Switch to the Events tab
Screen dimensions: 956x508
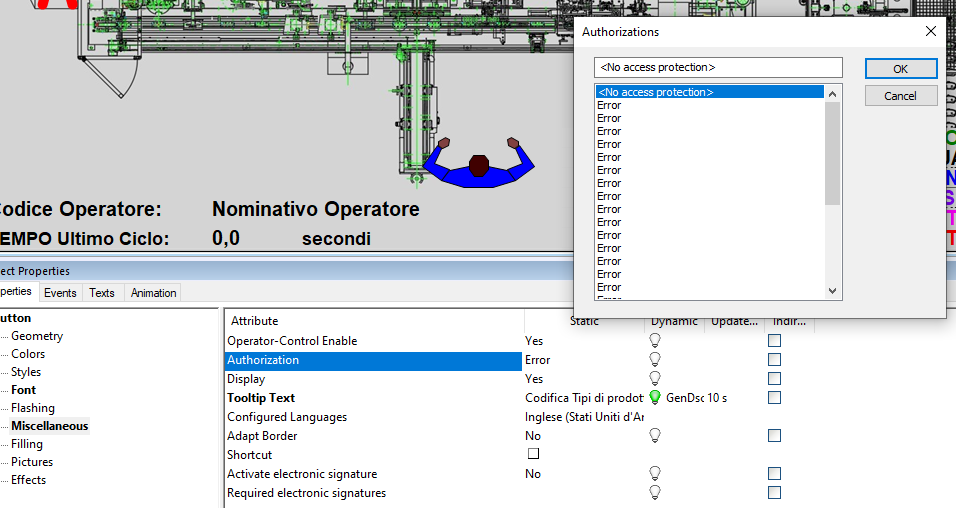tap(60, 293)
